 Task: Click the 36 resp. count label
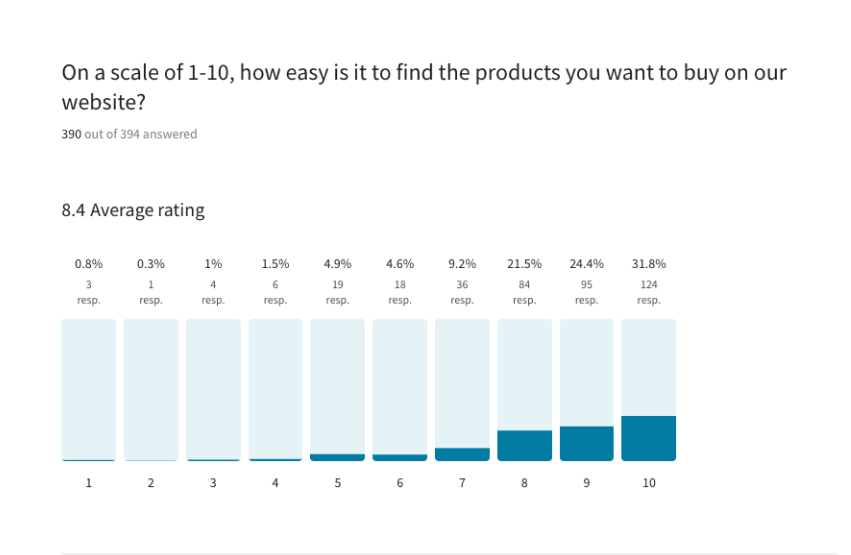[x=462, y=292]
